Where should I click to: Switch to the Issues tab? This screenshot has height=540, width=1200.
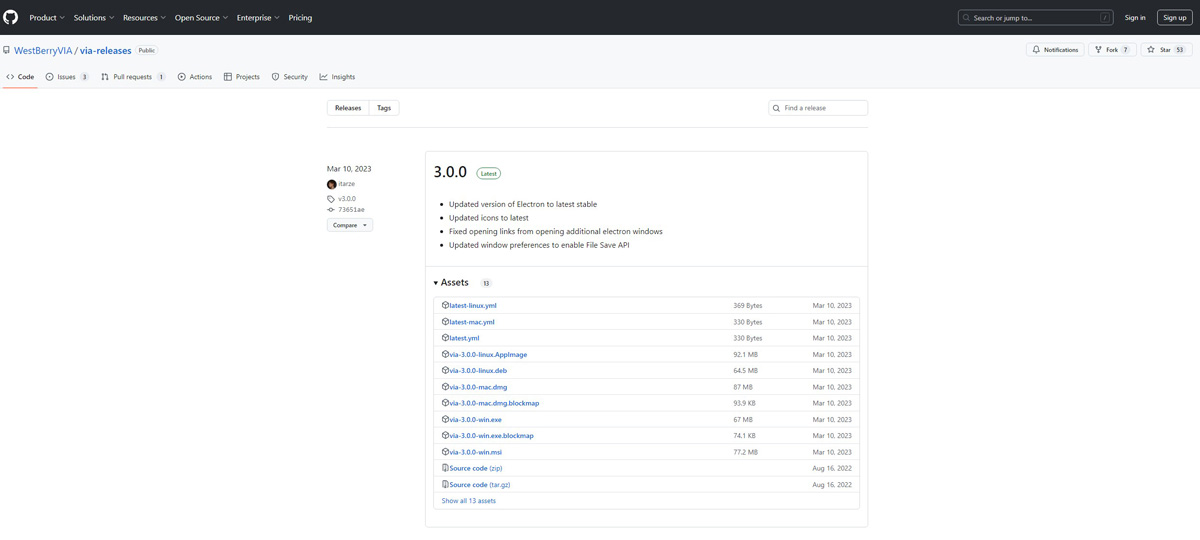tap(67, 77)
